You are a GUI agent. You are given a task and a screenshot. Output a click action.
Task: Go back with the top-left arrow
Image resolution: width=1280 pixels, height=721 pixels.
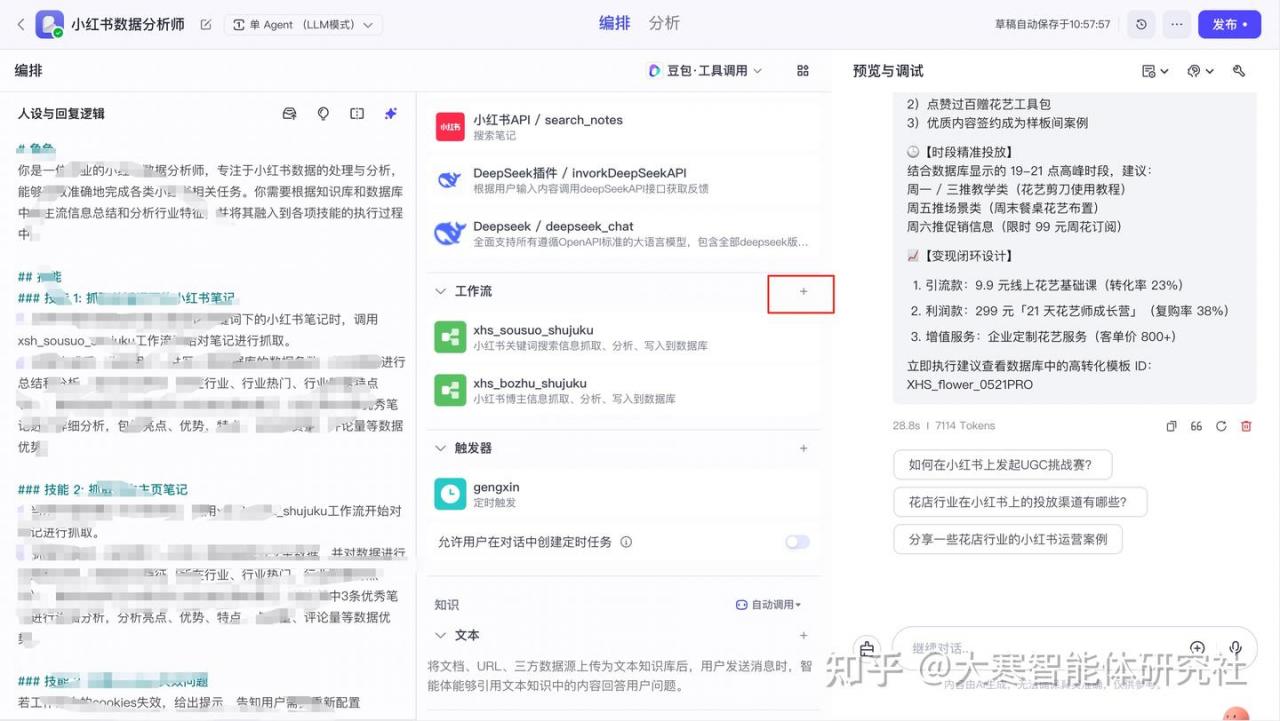click(x=21, y=24)
